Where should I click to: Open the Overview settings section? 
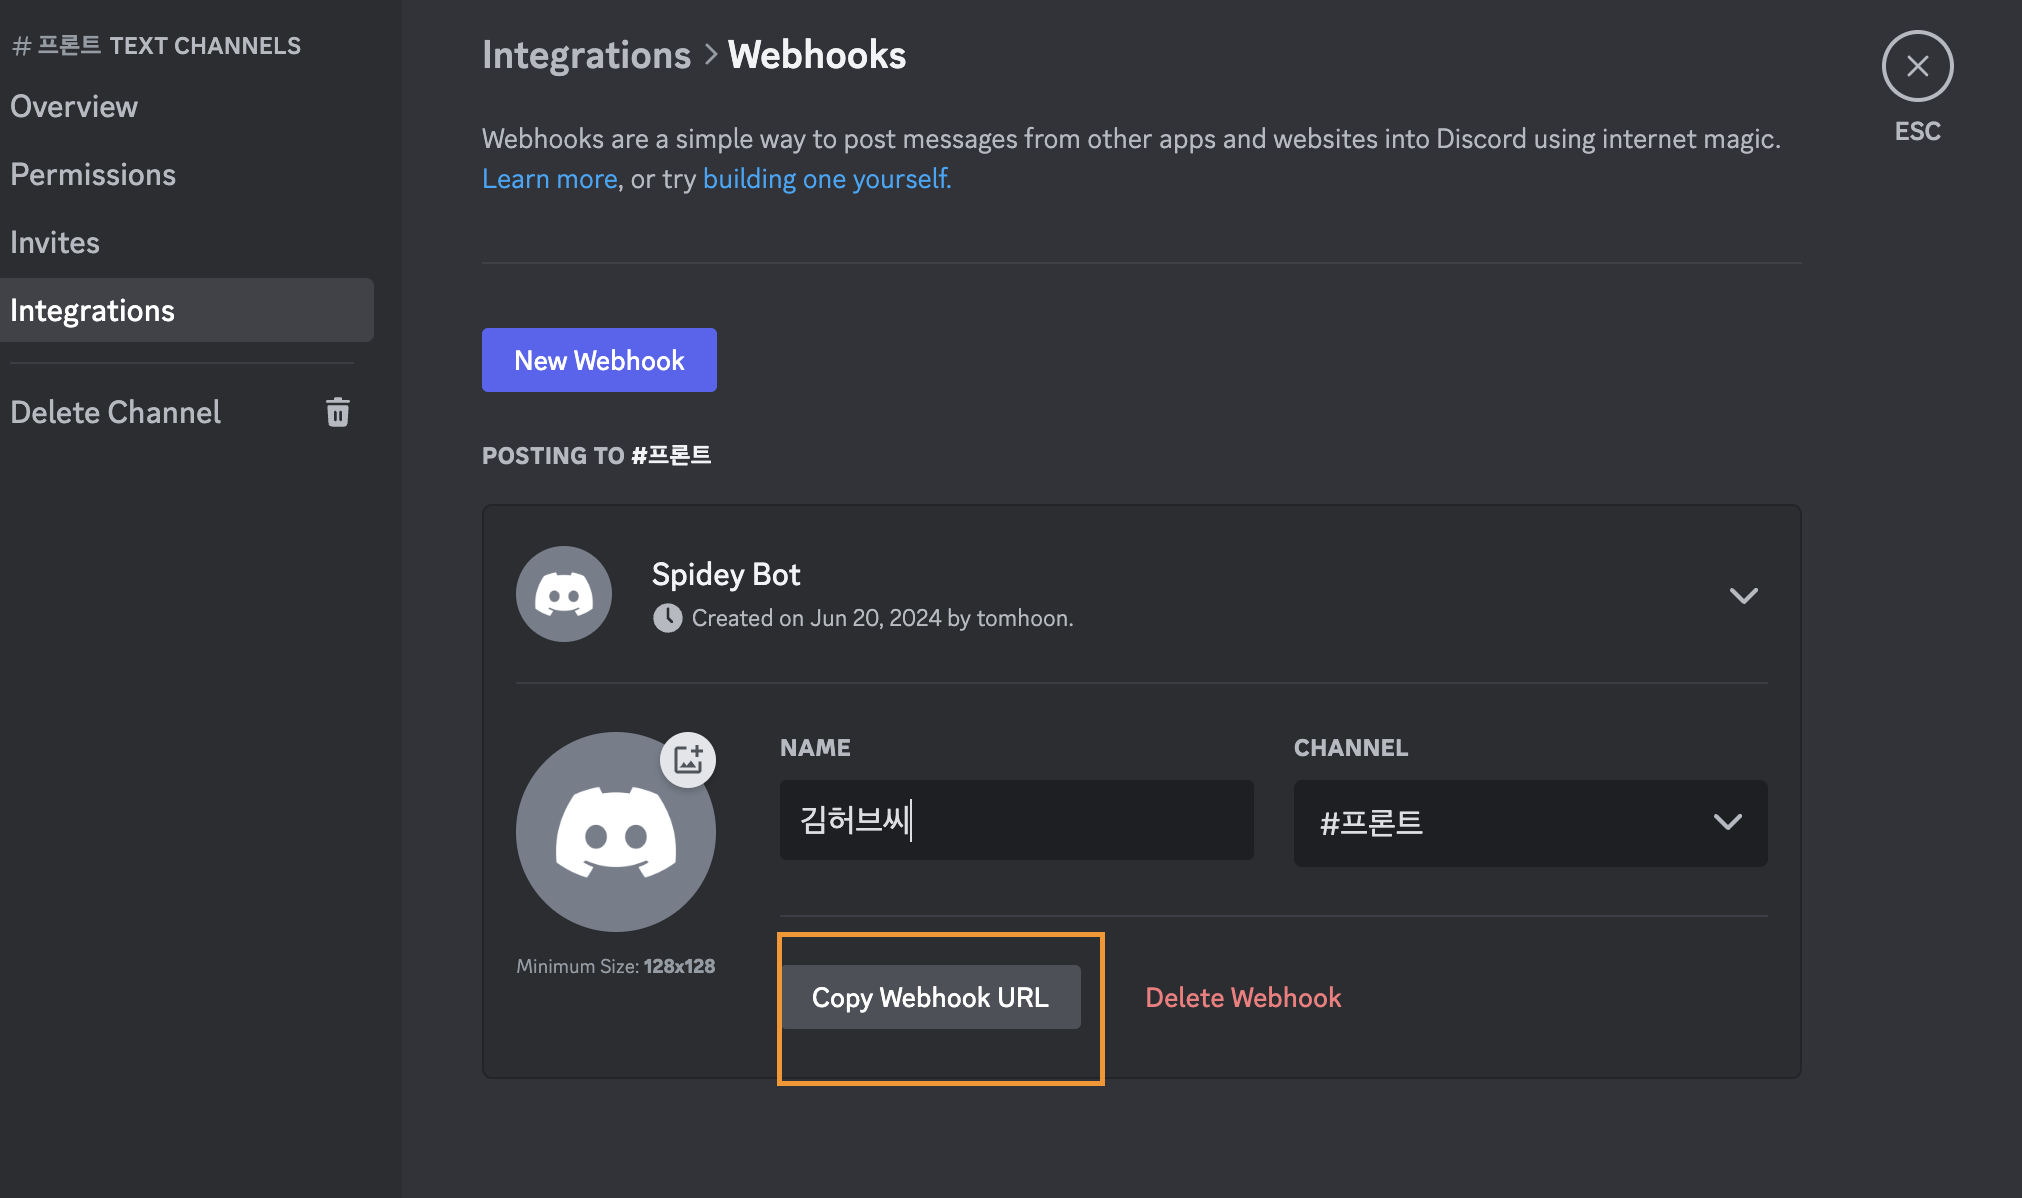(74, 107)
